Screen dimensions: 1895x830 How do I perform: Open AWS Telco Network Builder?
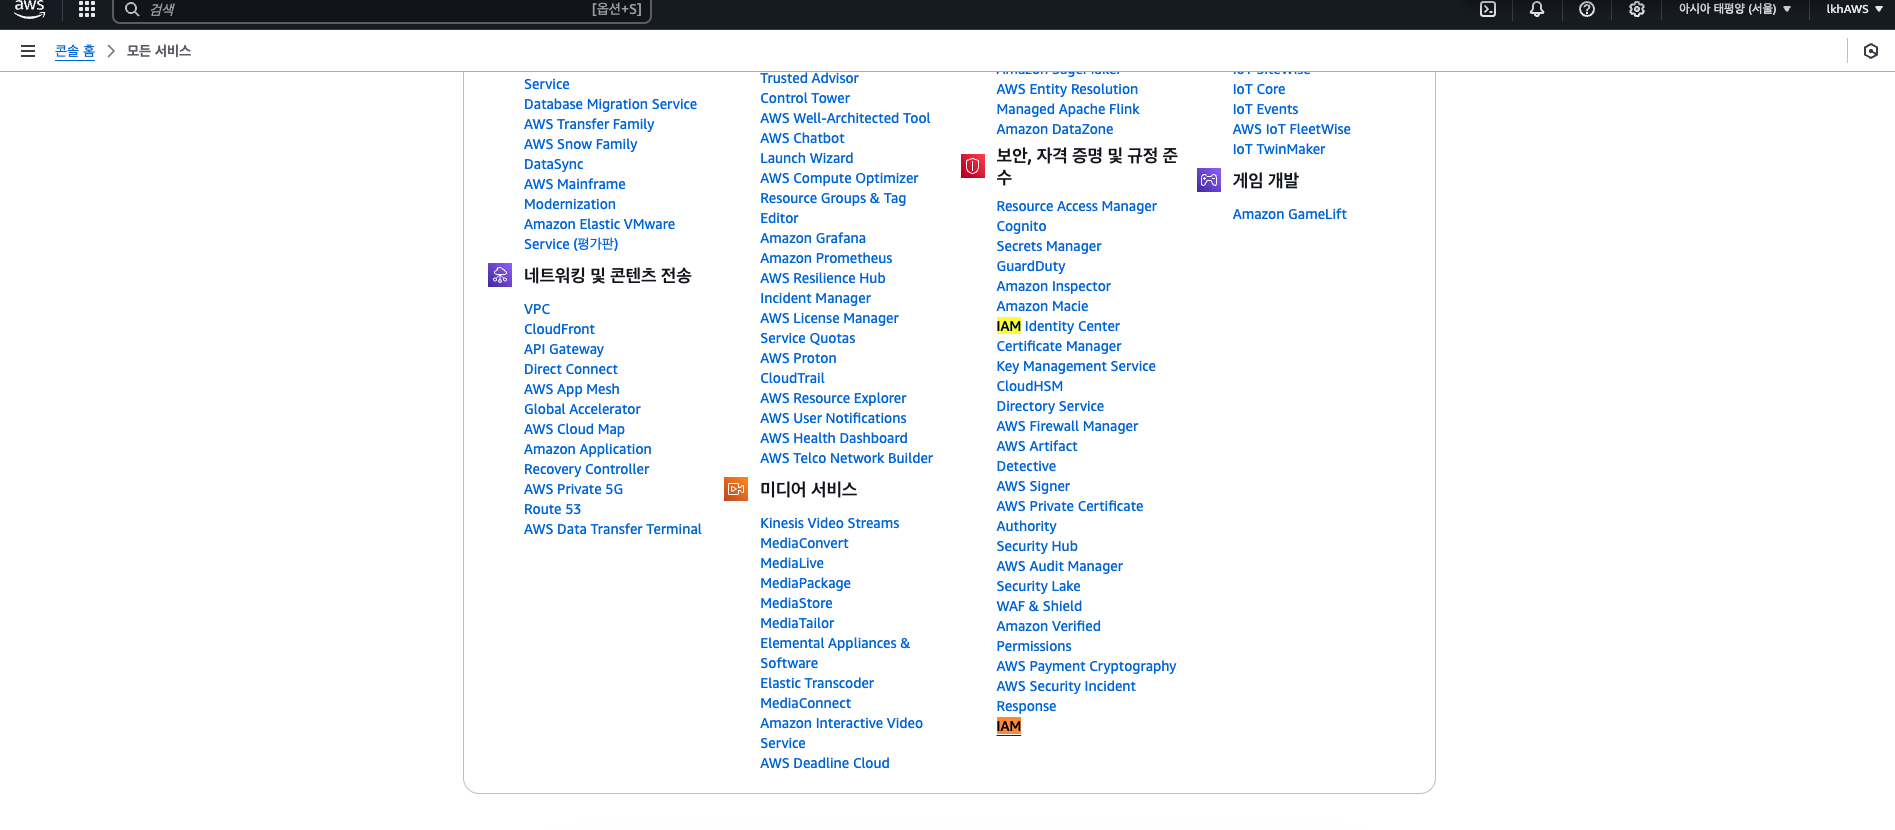pos(846,458)
